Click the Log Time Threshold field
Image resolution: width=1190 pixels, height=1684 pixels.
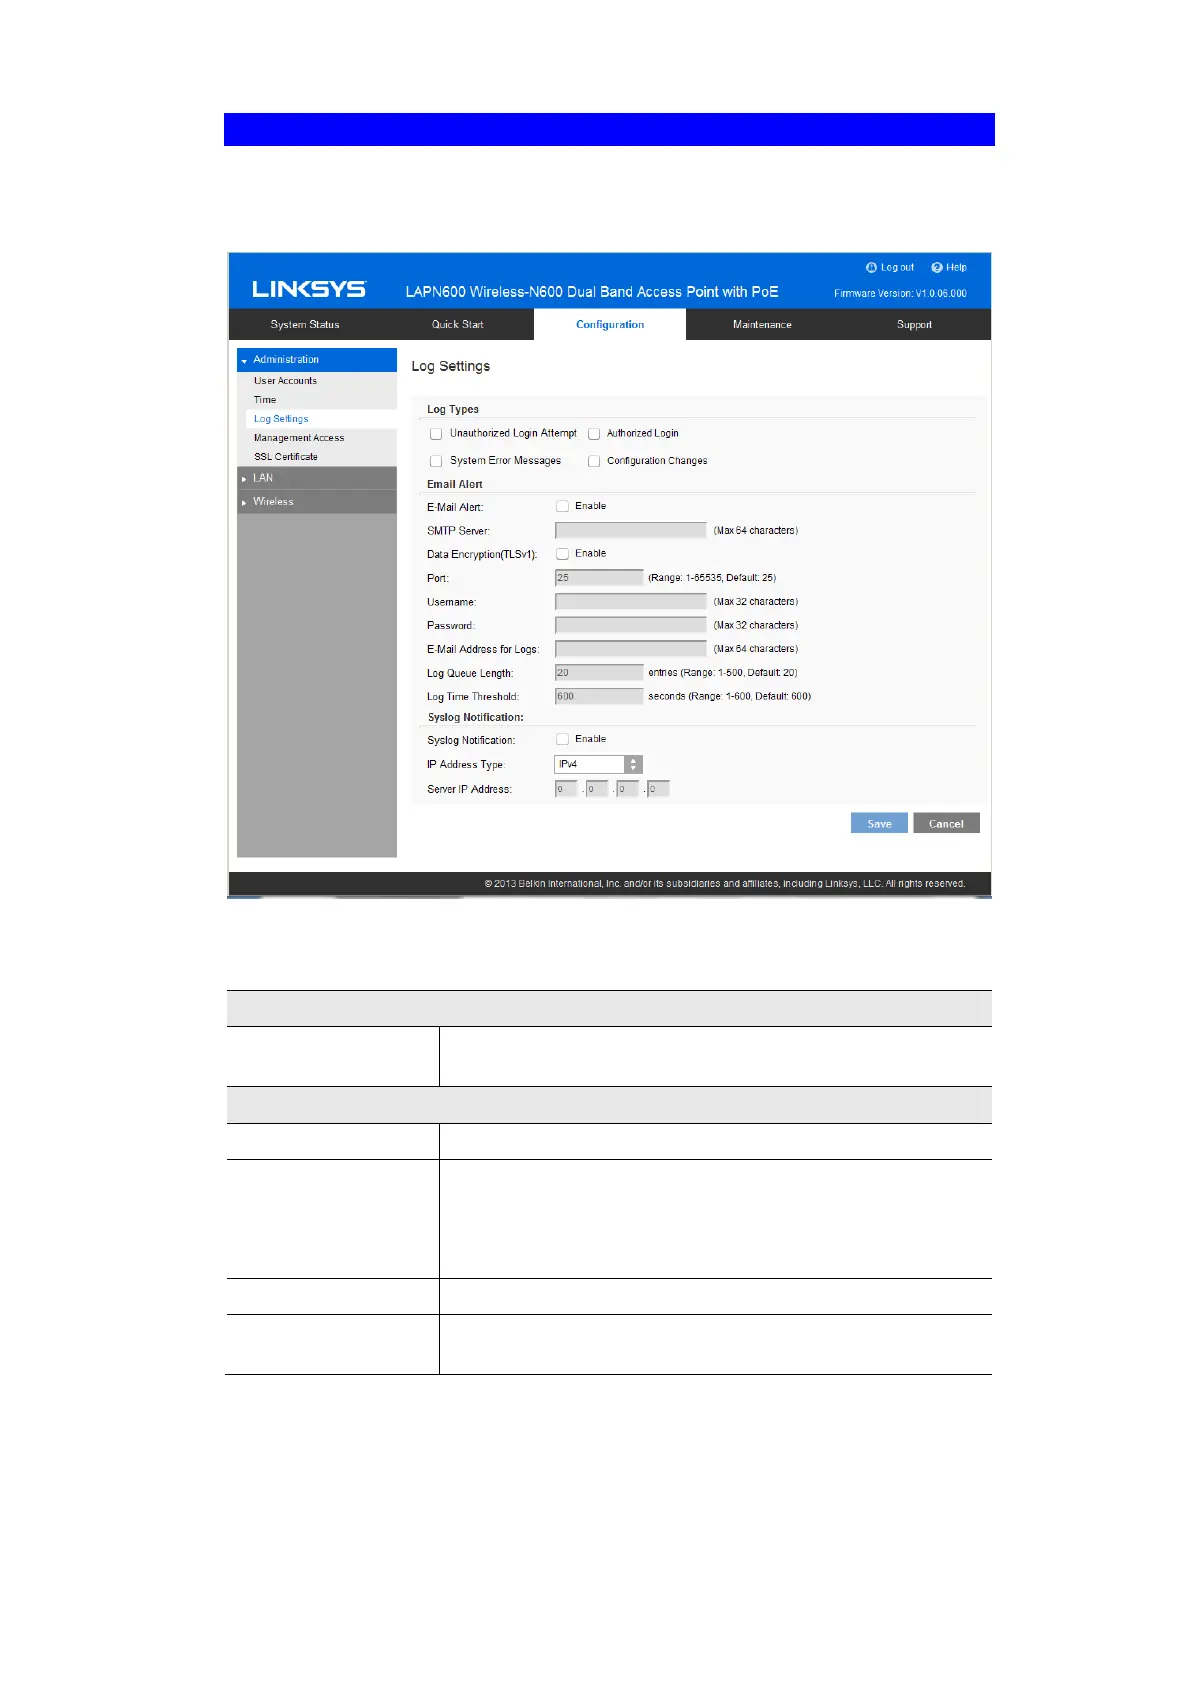click(599, 696)
